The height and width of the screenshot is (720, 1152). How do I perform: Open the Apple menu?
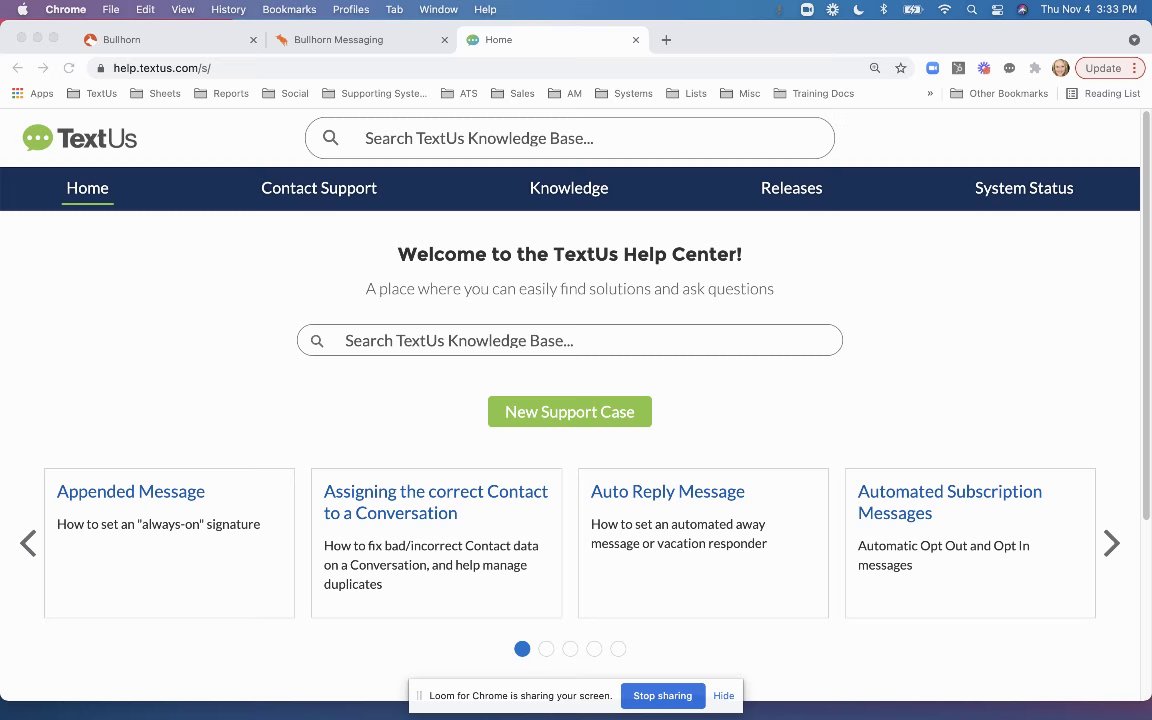click(22, 10)
